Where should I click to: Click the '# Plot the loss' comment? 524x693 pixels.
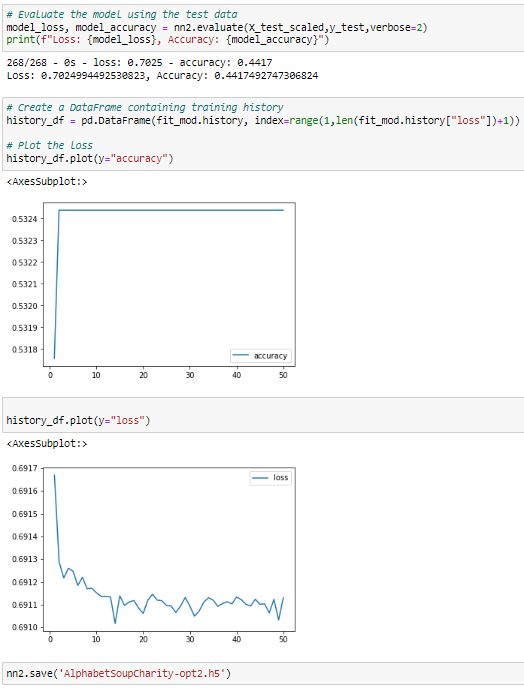49,145
